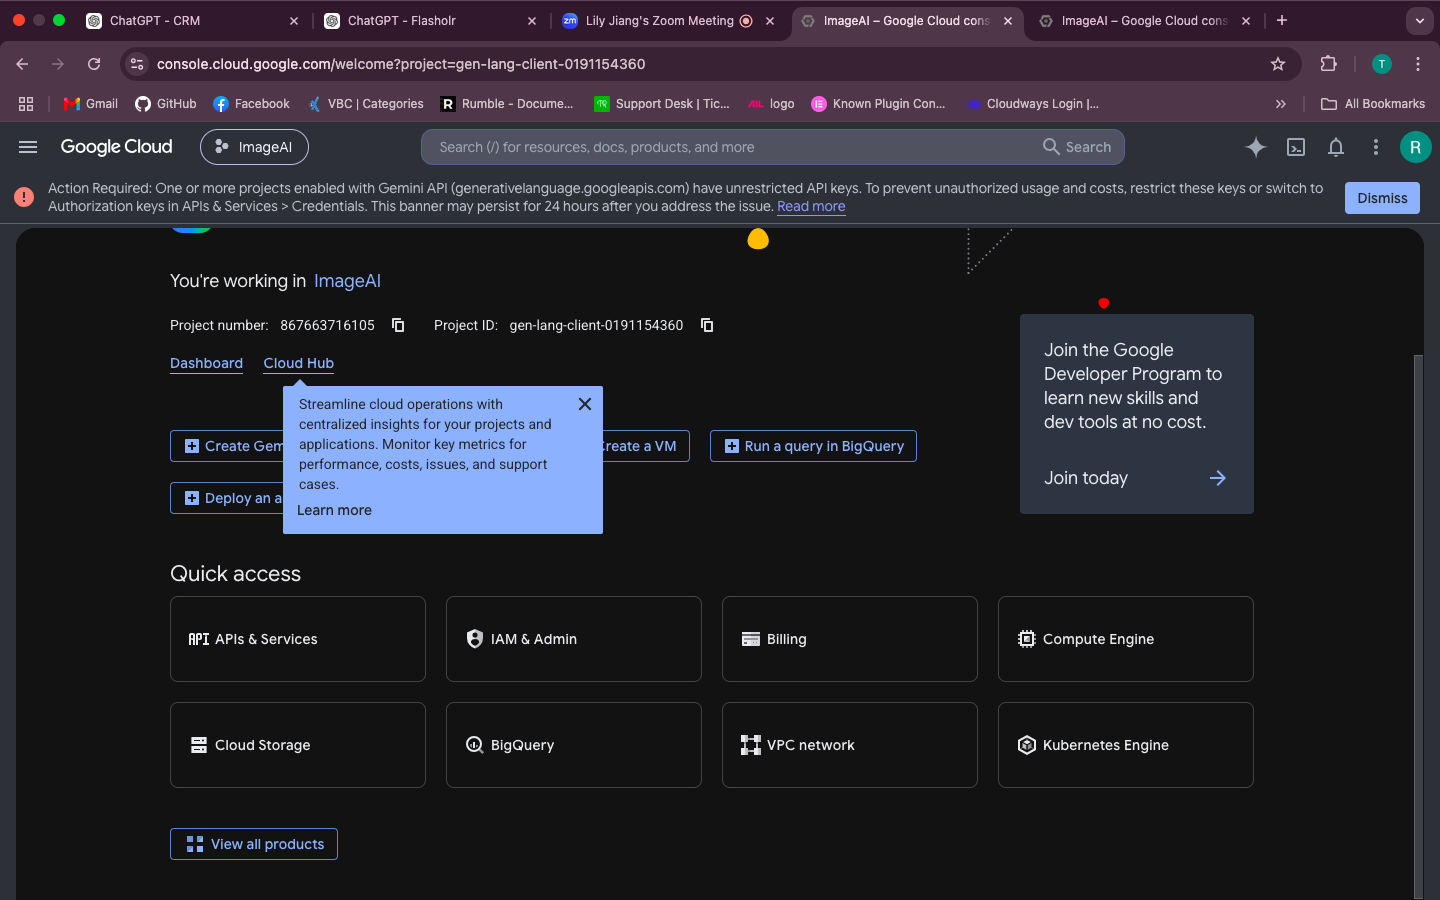
Task: Click the ImageAI project name link
Action: pos(347,281)
